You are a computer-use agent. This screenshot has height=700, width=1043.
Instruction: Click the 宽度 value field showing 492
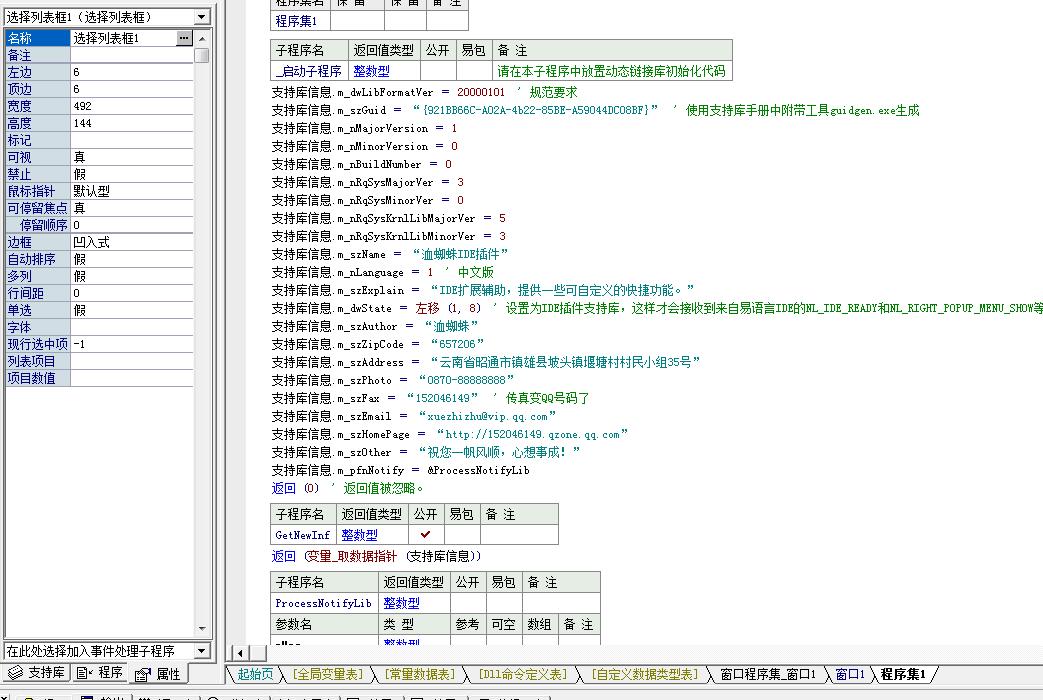tap(132, 106)
